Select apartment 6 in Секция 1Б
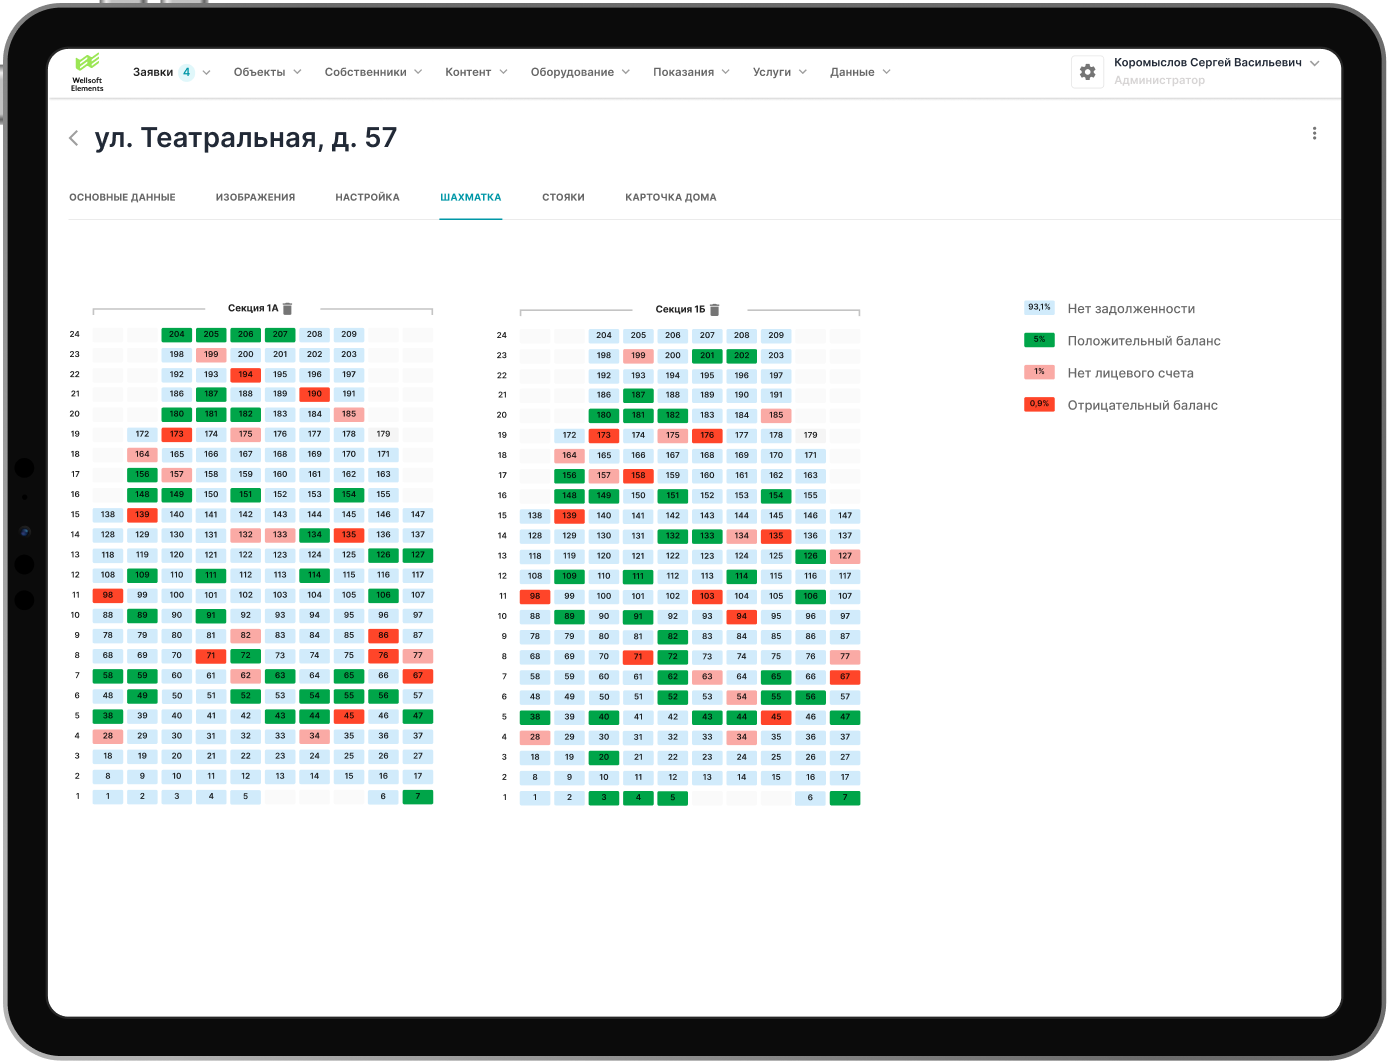Image resolution: width=1387 pixels, height=1061 pixels. coord(811,798)
